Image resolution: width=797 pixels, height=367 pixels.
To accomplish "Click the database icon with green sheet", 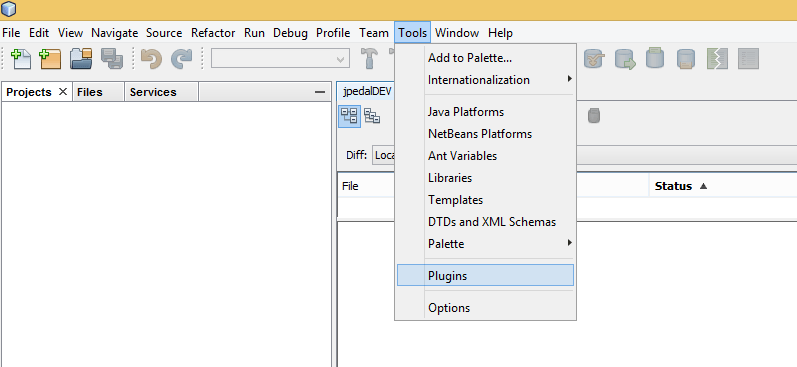I will (655, 58).
